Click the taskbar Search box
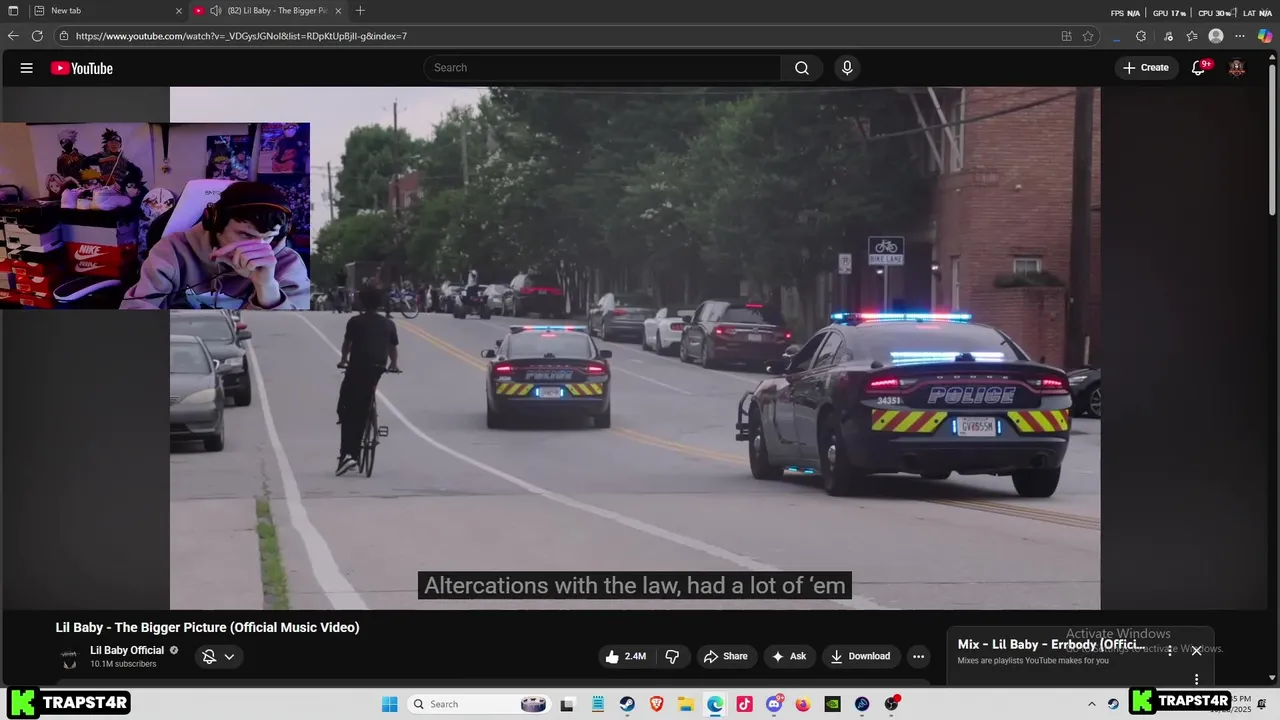Viewport: 1280px width, 720px height. pyautogui.click(x=480, y=704)
